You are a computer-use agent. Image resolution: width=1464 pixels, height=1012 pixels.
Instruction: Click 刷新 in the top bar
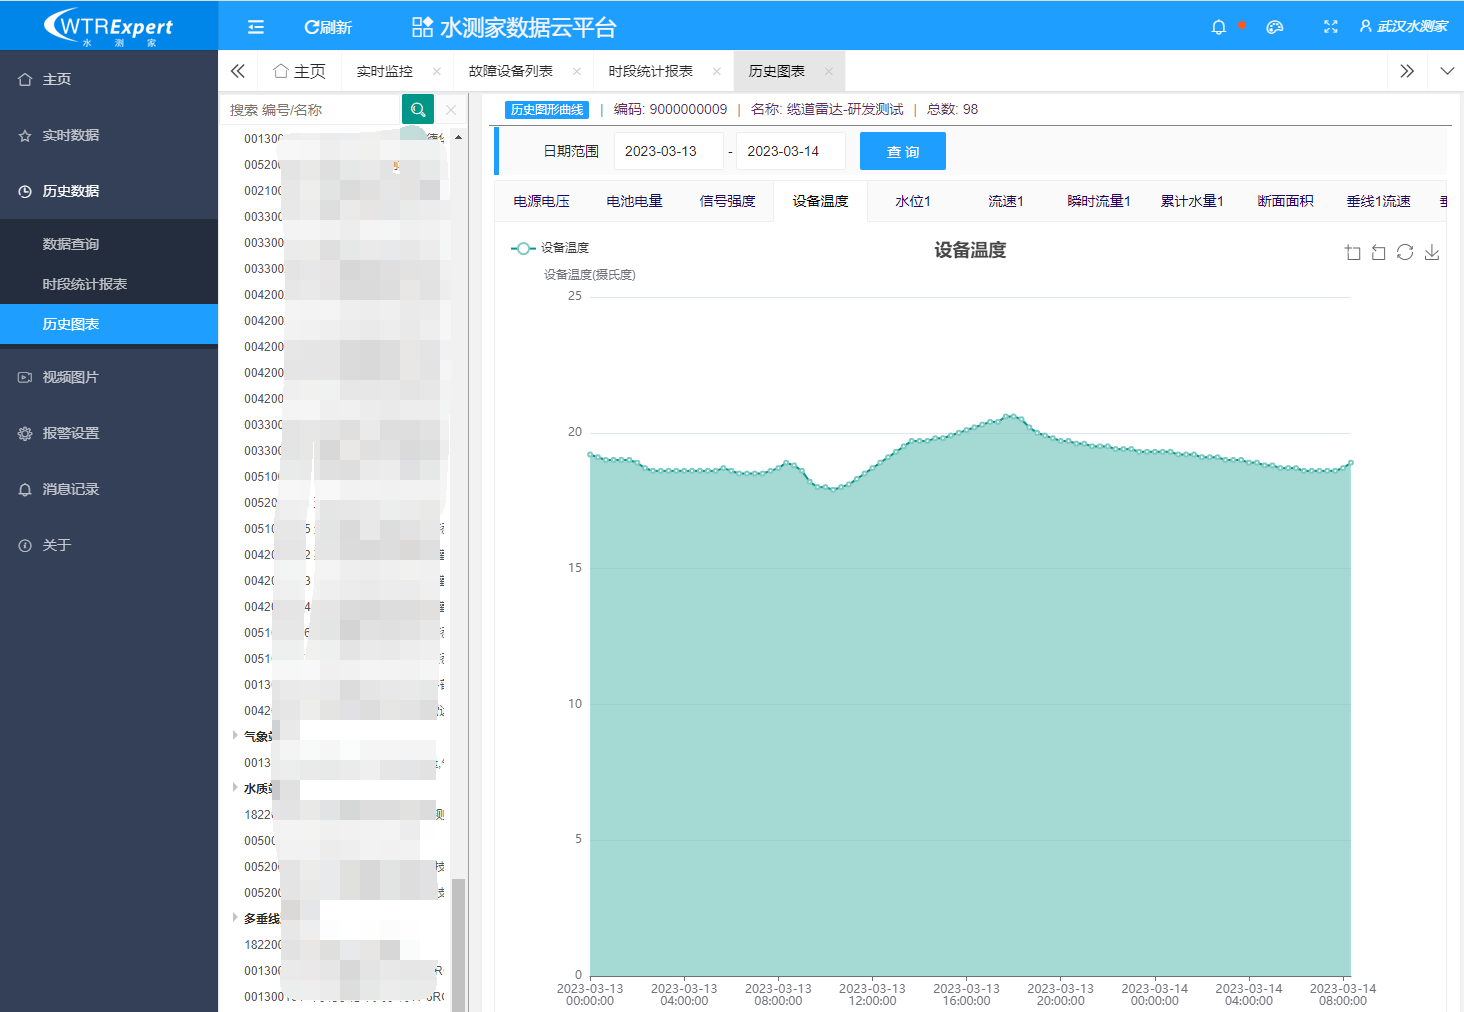pos(328,27)
